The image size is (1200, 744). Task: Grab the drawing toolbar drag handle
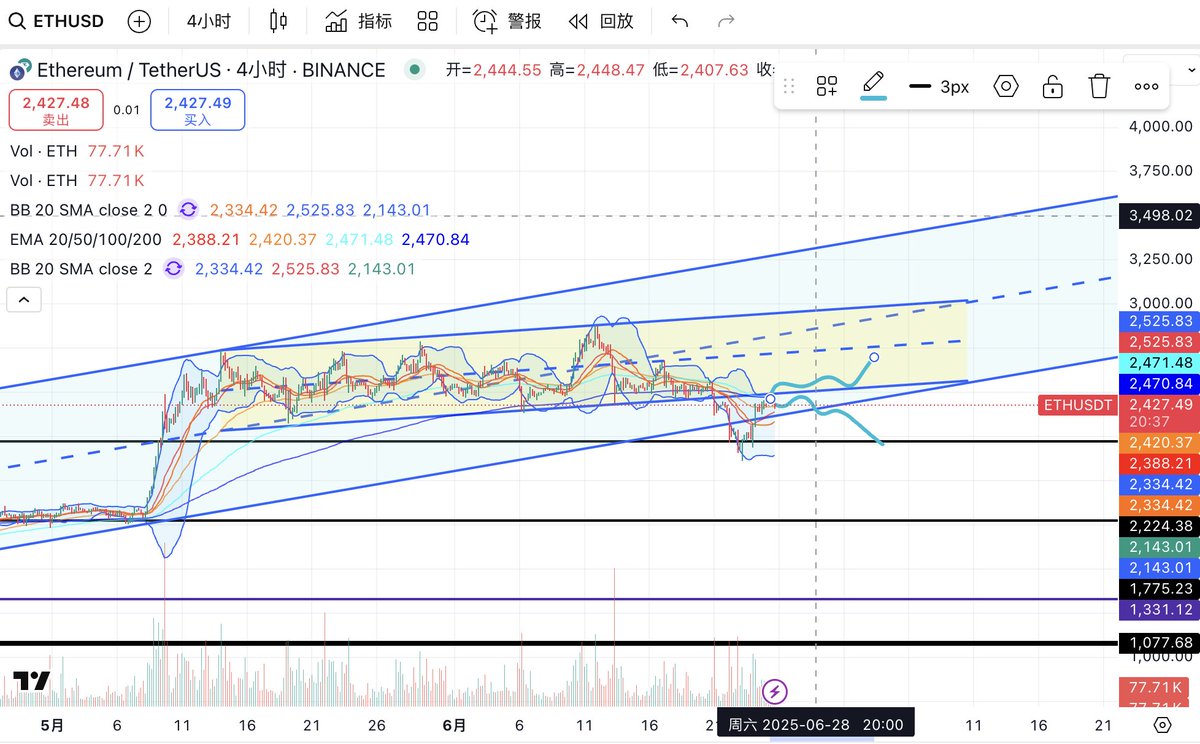pyautogui.click(x=789, y=86)
